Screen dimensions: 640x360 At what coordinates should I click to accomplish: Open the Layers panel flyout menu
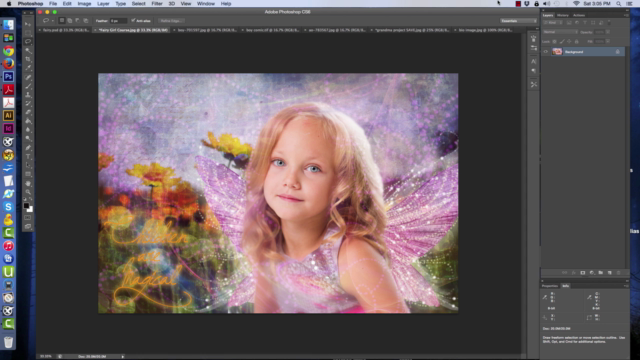[626, 15]
